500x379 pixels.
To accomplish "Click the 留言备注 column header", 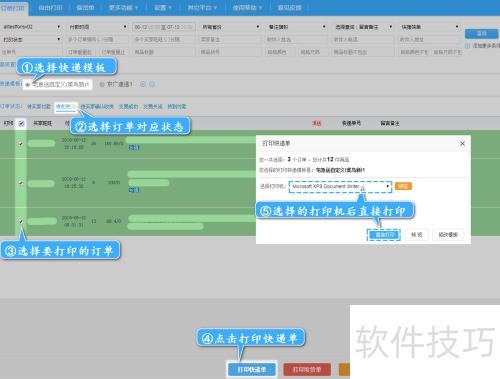I will point(390,123).
